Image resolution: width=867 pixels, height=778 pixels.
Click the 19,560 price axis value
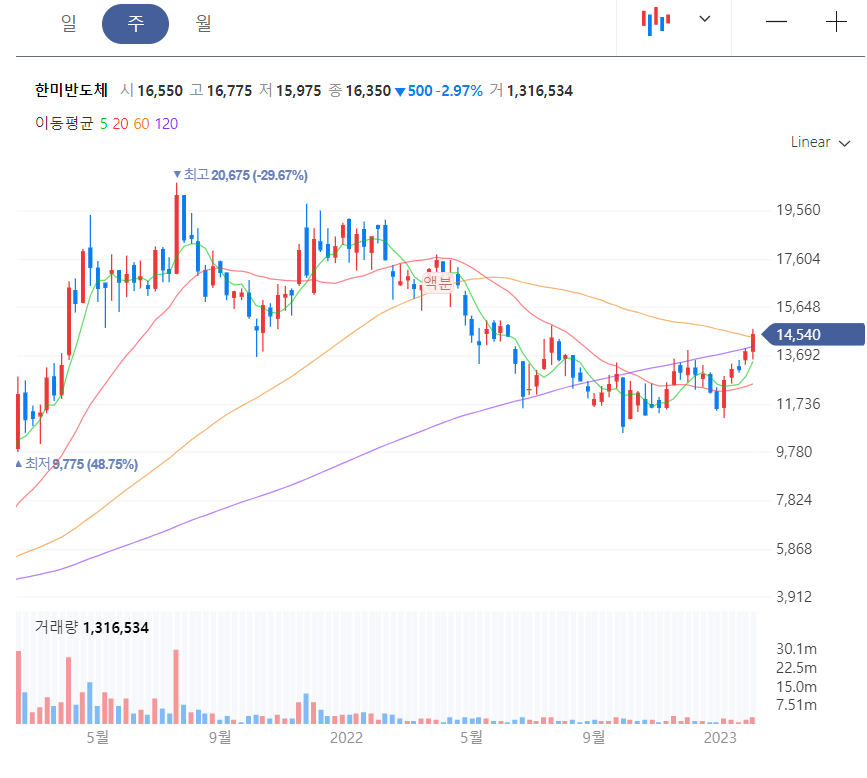798,210
